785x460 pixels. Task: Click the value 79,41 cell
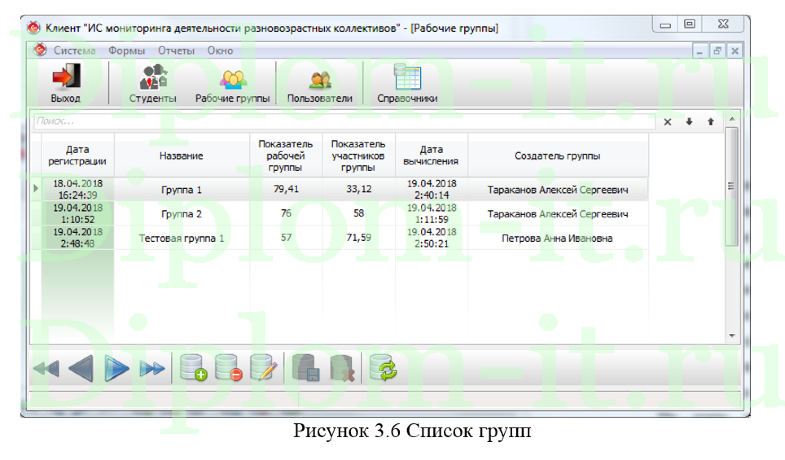286,189
